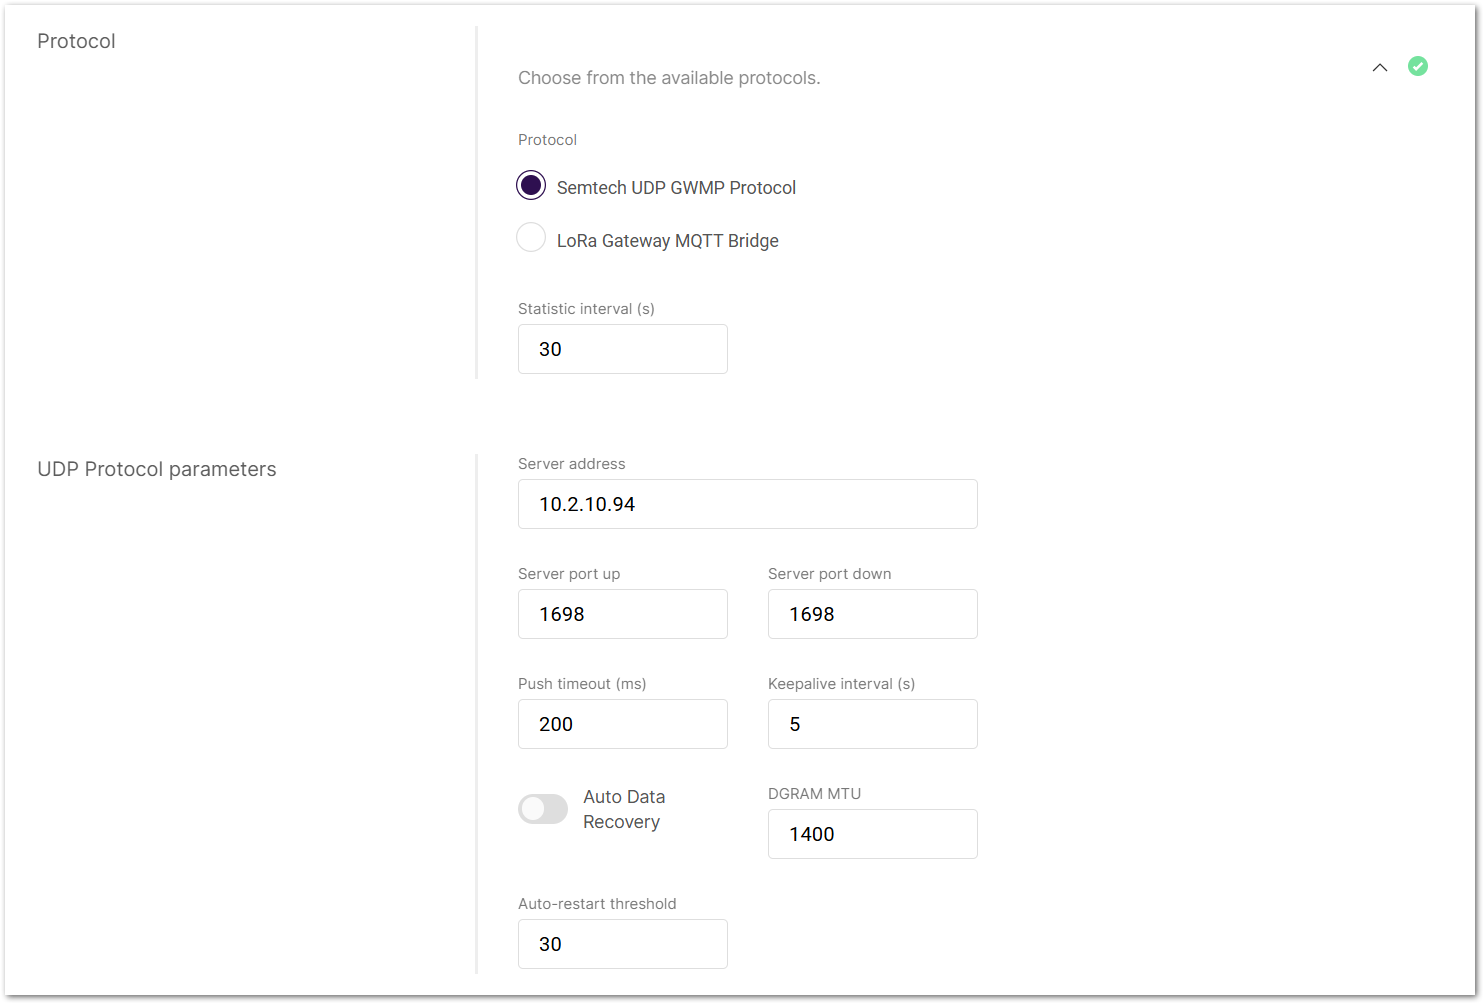Collapse the Protocol section with the chevron
Viewport: 1484px width, 1004px height.
1380,68
